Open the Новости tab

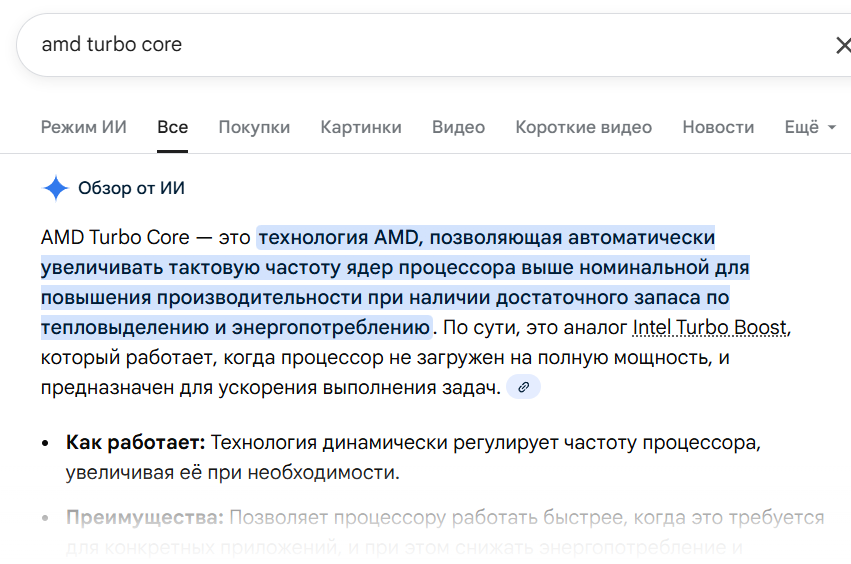pos(718,127)
